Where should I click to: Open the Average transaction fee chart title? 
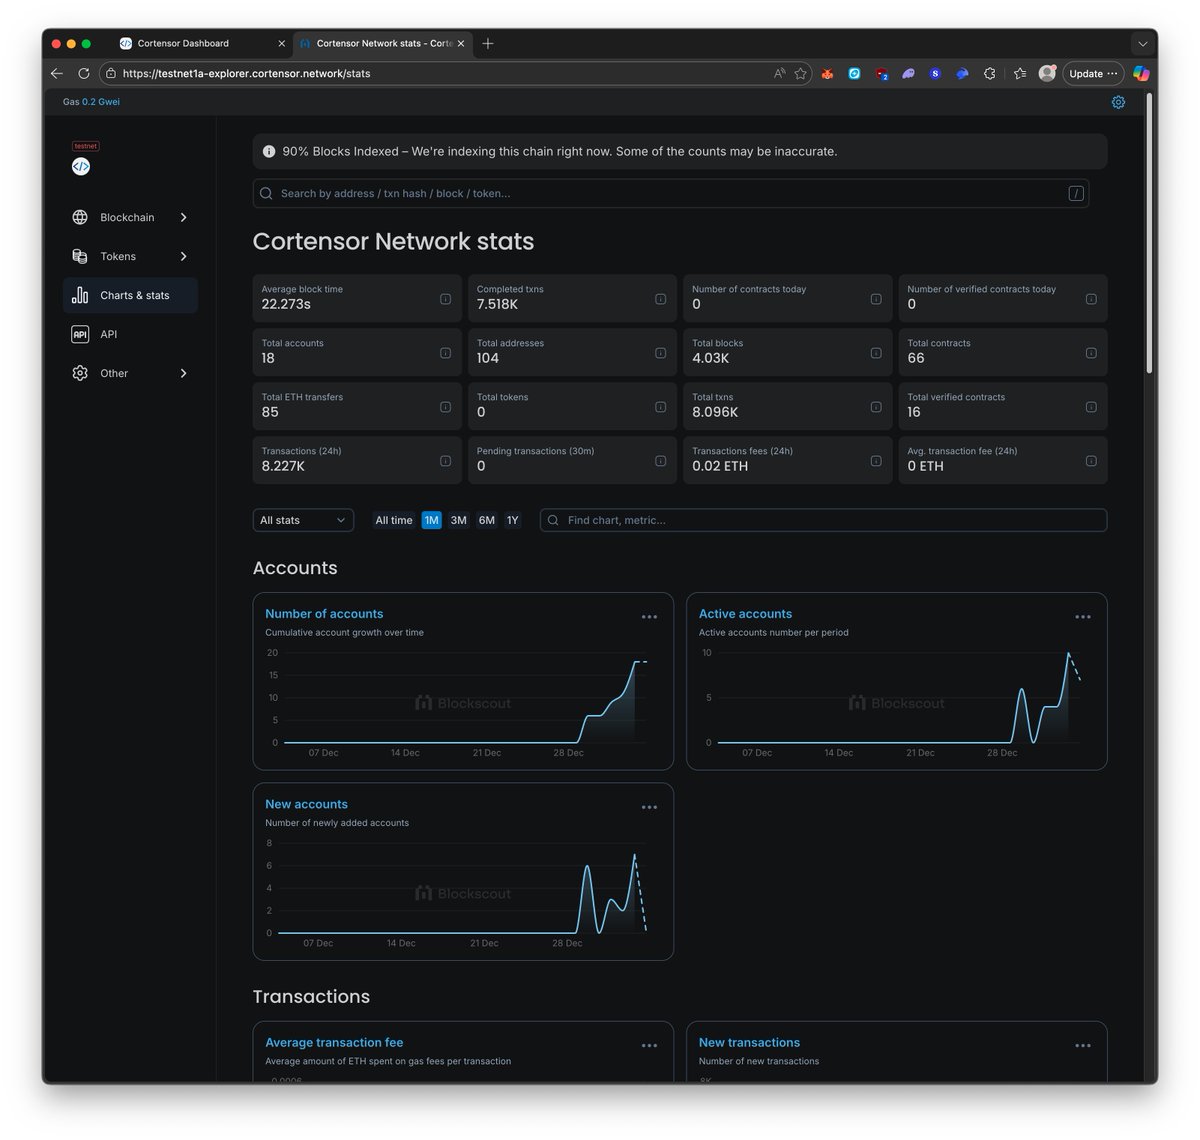click(334, 1042)
